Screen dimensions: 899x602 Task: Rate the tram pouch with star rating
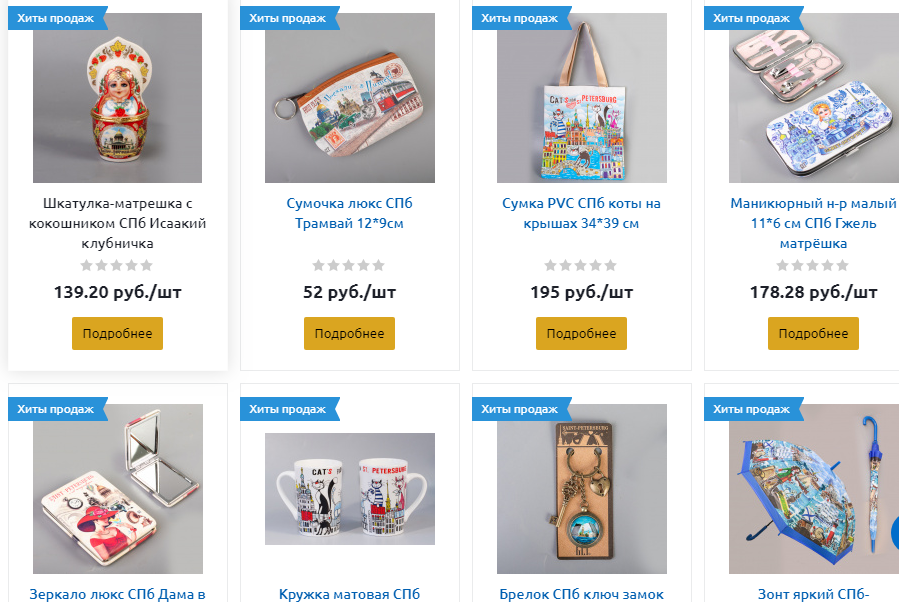(x=349, y=265)
